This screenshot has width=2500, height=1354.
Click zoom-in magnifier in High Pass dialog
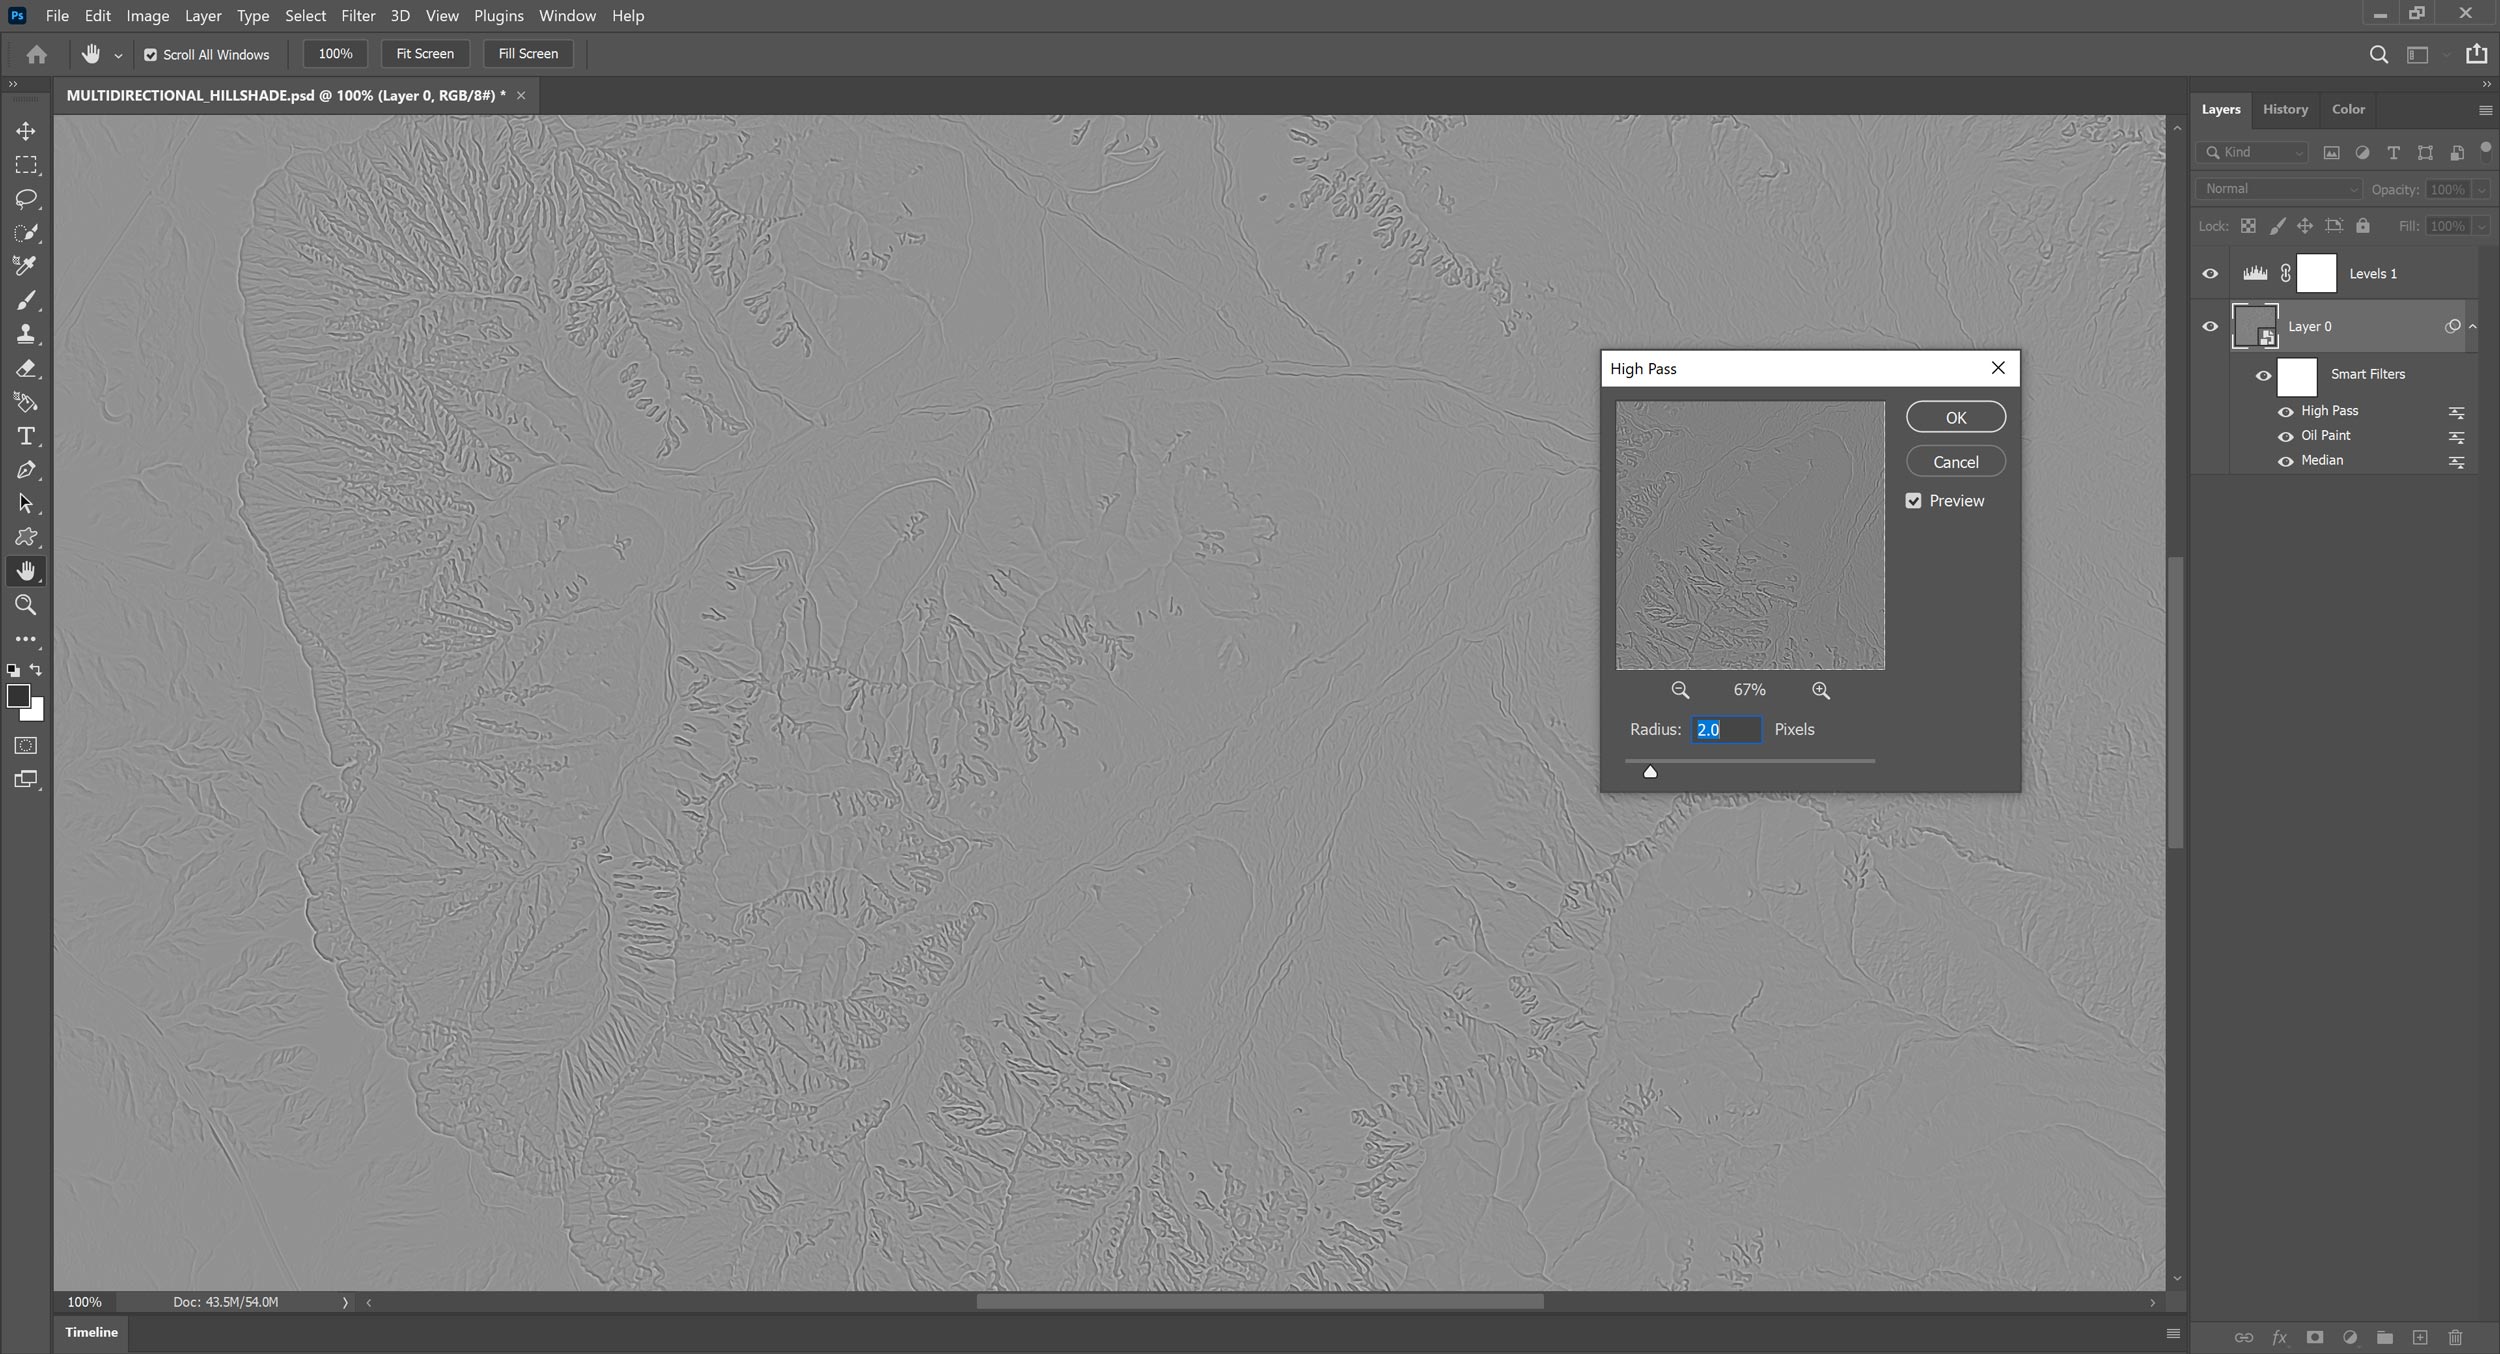click(1820, 690)
